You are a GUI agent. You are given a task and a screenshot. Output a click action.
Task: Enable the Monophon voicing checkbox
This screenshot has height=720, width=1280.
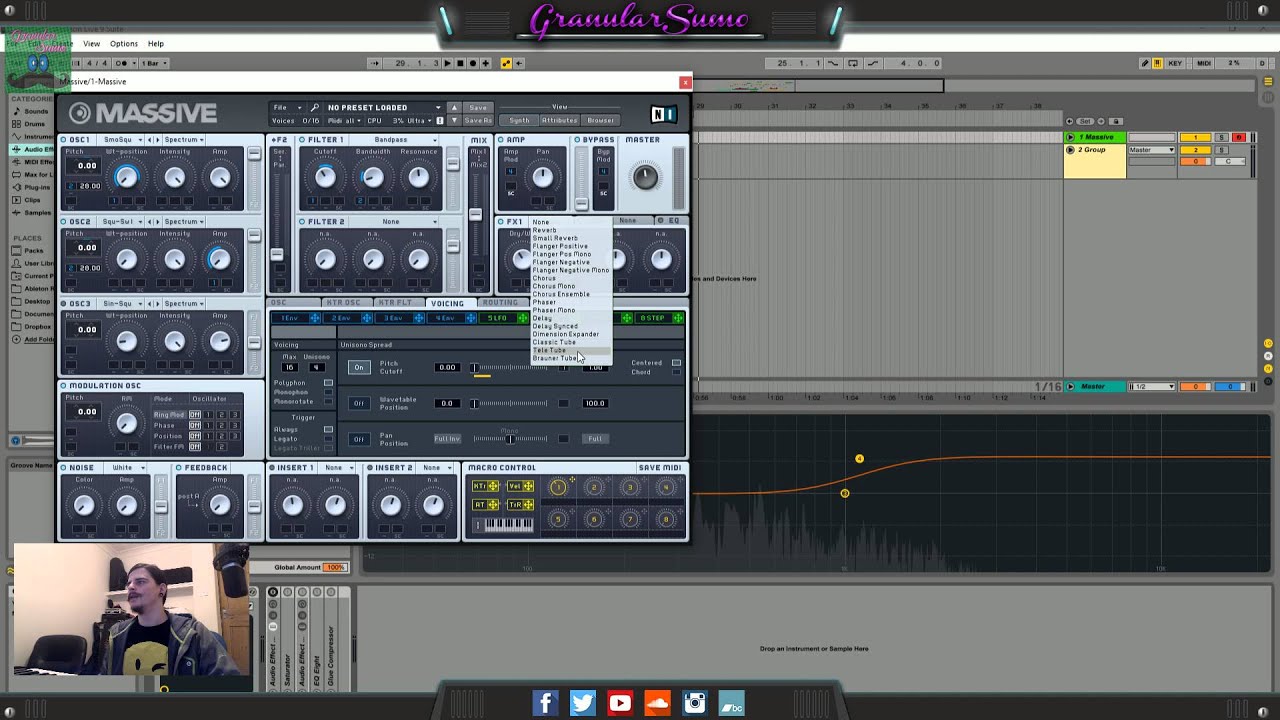328,392
